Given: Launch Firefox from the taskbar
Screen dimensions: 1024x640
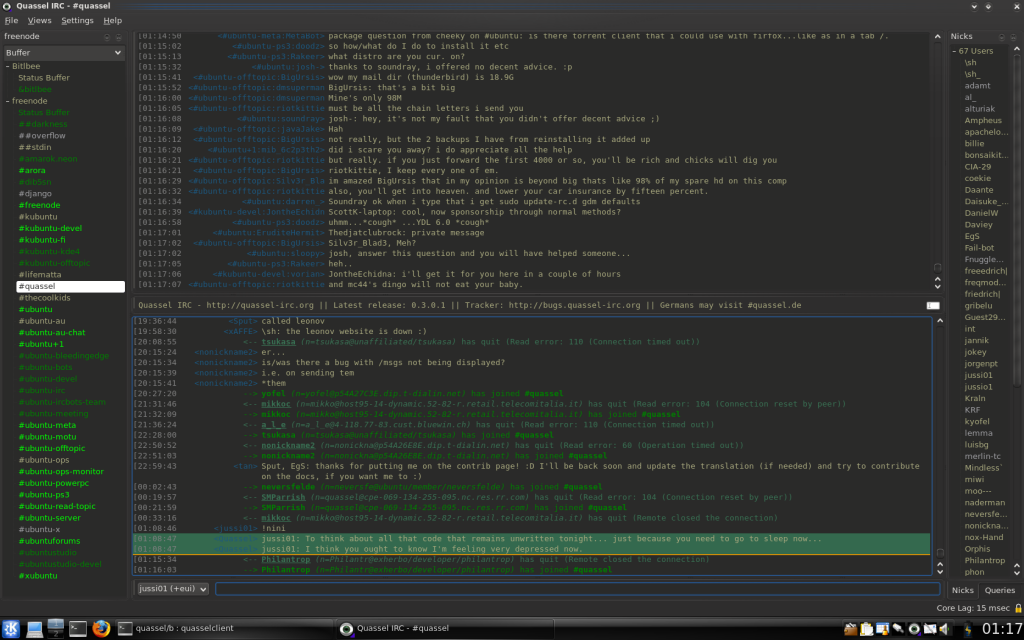Looking at the screenshot, I should click(x=100, y=628).
